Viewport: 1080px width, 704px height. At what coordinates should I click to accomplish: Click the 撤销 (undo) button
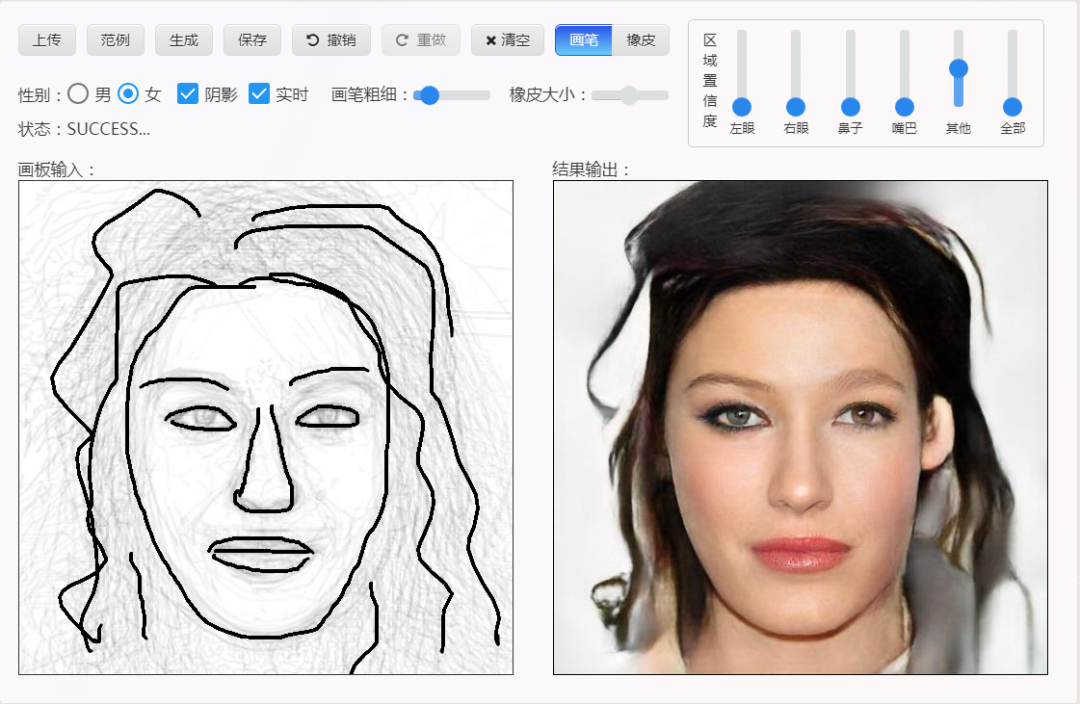click(x=331, y=40)
